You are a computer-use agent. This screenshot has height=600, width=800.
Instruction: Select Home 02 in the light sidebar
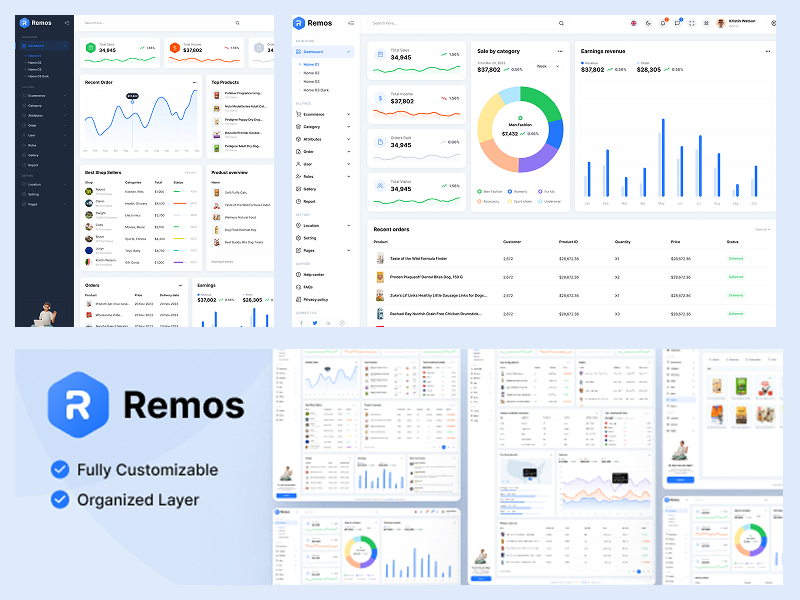[311, 73]
